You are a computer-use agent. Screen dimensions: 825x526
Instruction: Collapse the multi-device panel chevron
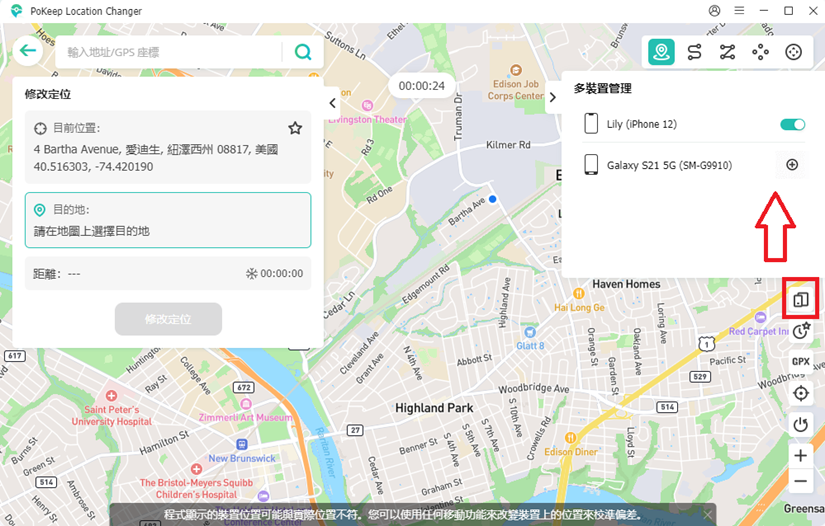pyautogui.click(x=552, y=97)
